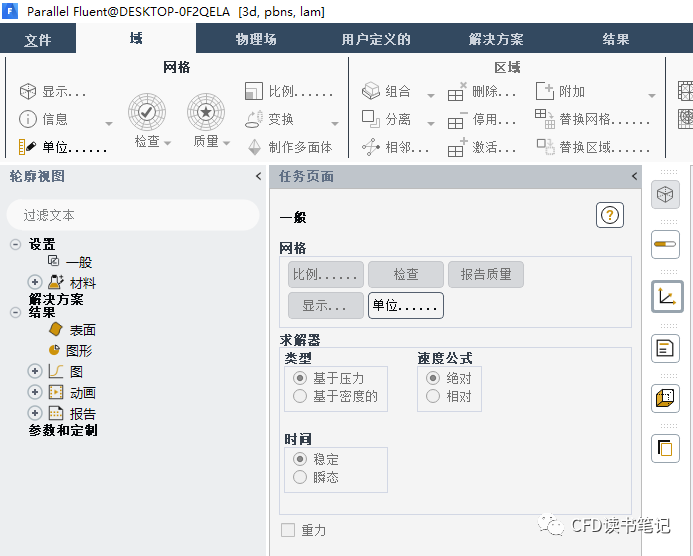Click the axes triad toolbar icon
This screenshot has height=556, width=693.
[x=667, y=296]
